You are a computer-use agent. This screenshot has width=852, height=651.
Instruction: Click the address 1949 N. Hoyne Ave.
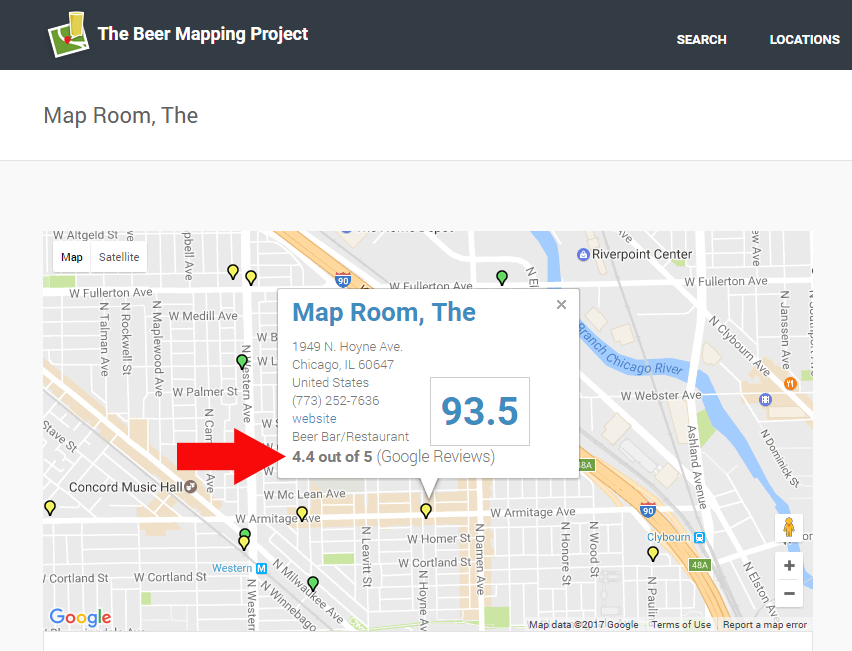pos(347,347)
